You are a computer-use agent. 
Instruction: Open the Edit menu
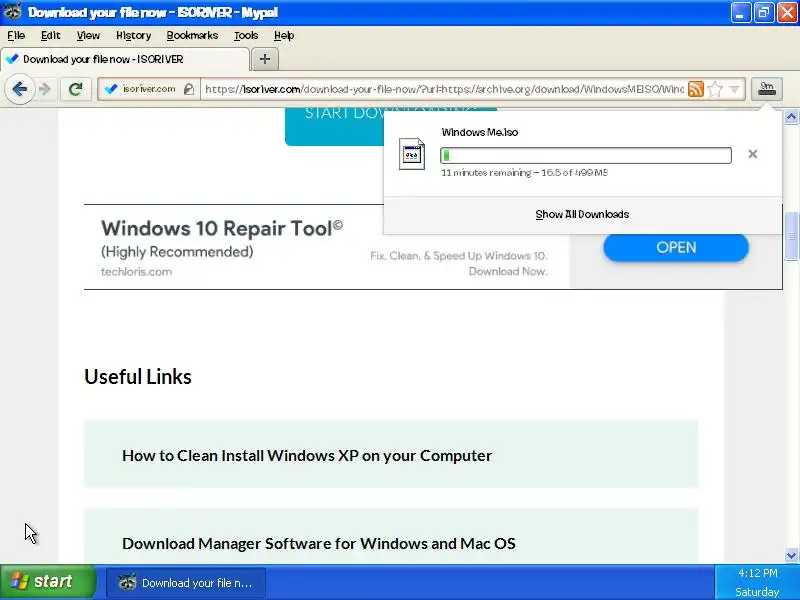point(51,35)
